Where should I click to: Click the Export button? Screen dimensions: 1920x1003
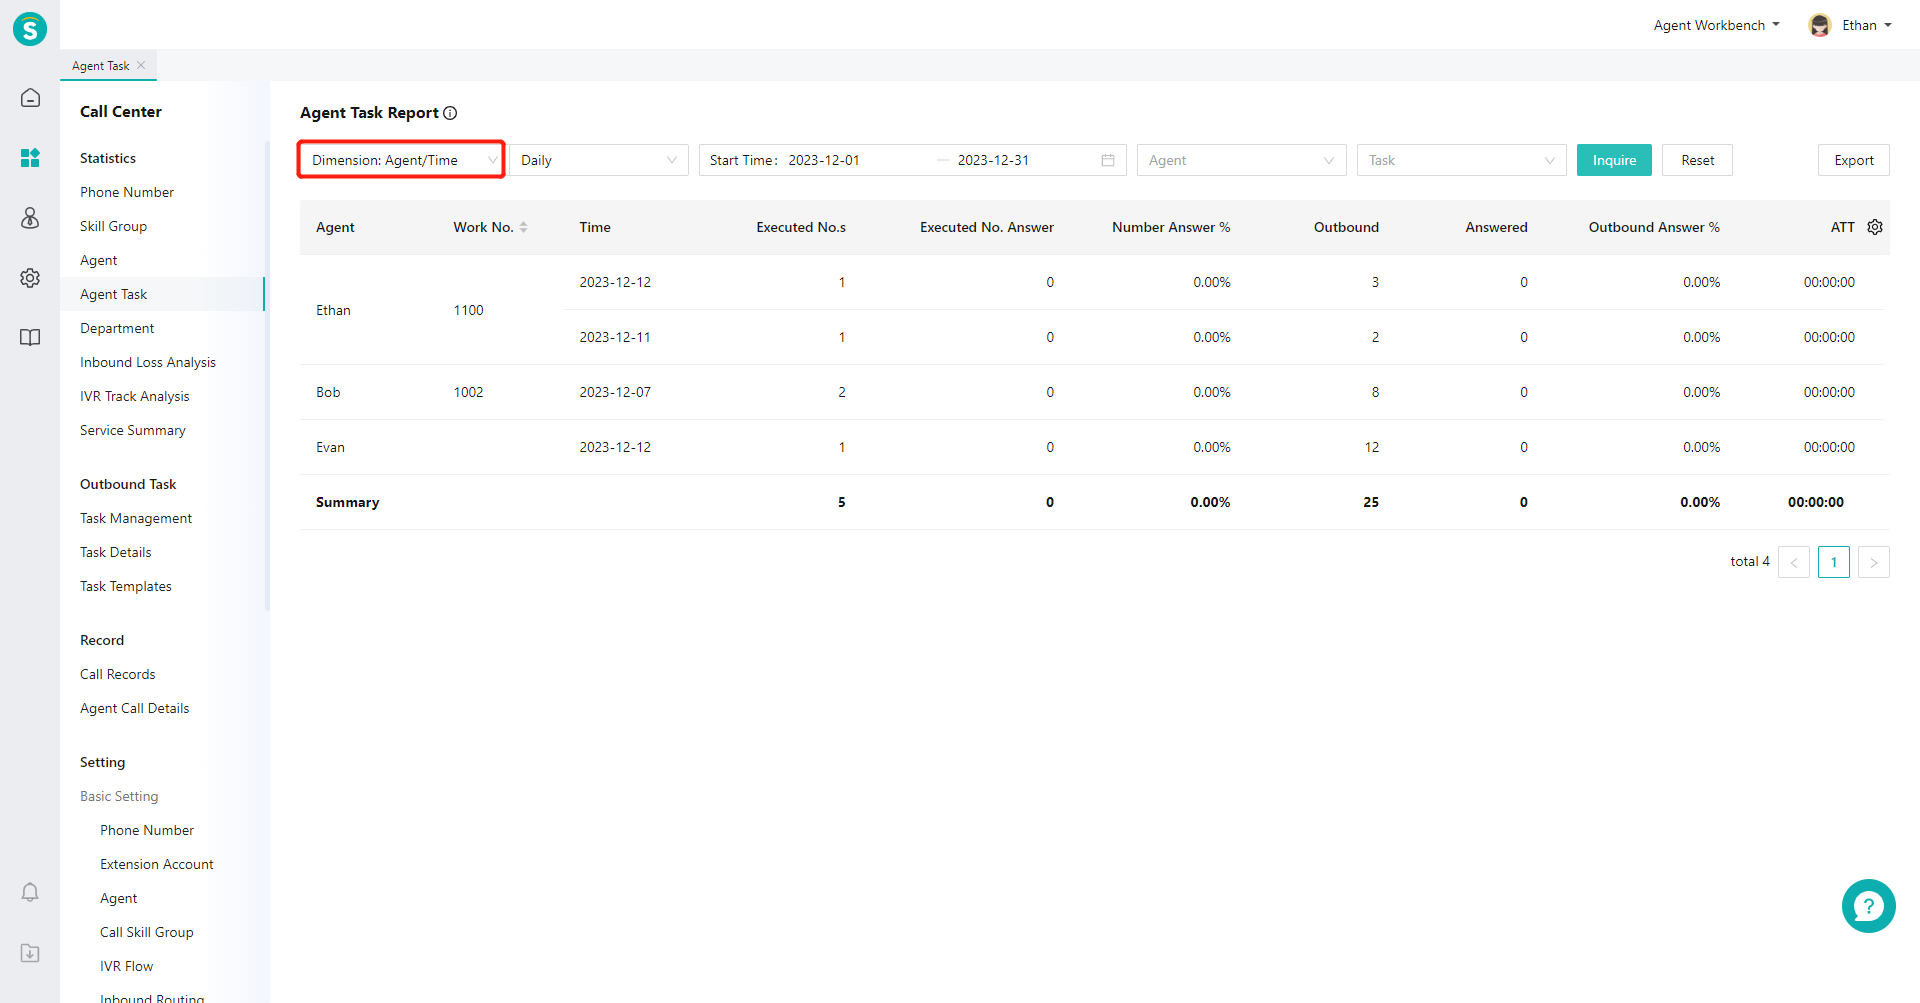[1853, 160]
